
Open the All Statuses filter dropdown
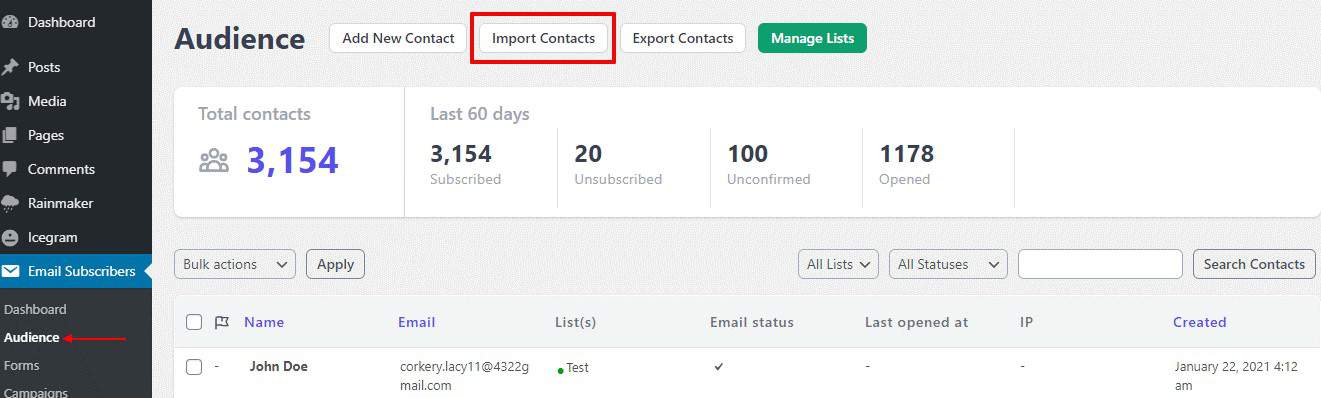point(948,264)
